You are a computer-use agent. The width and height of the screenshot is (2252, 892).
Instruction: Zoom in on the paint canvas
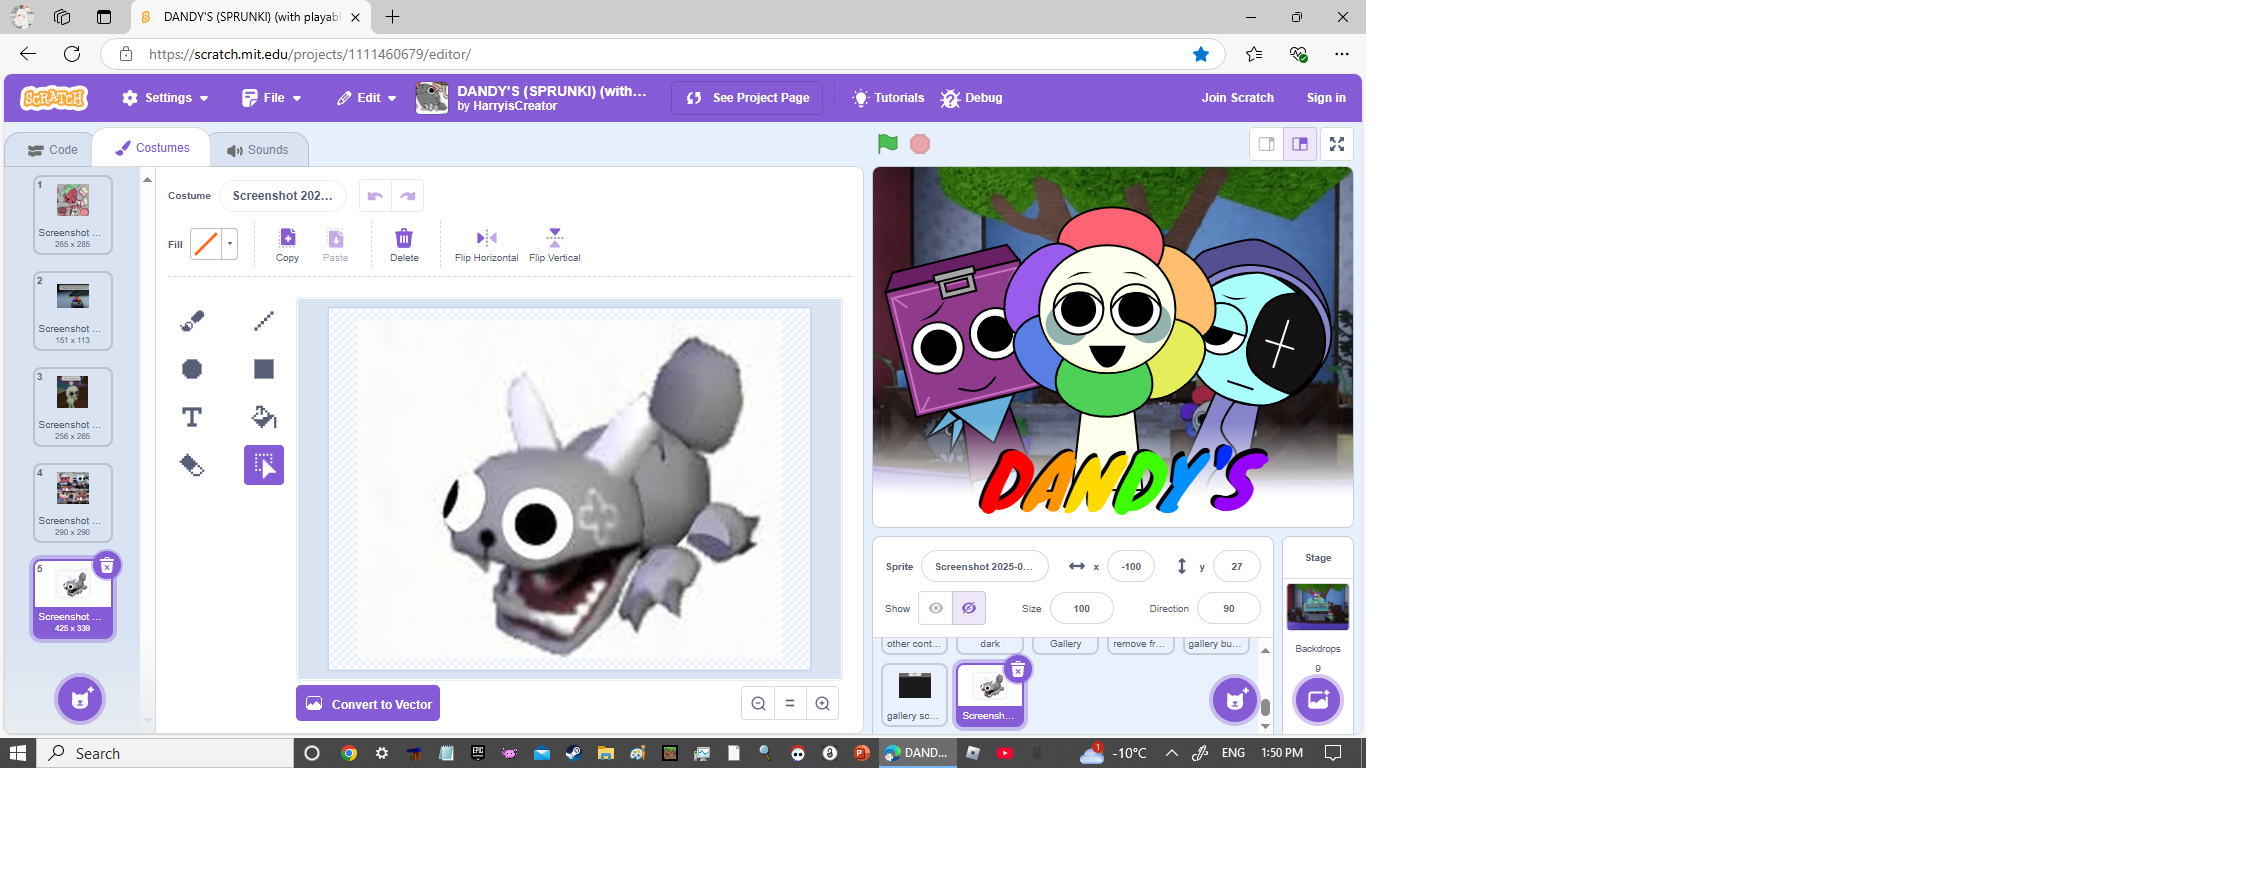822,704
